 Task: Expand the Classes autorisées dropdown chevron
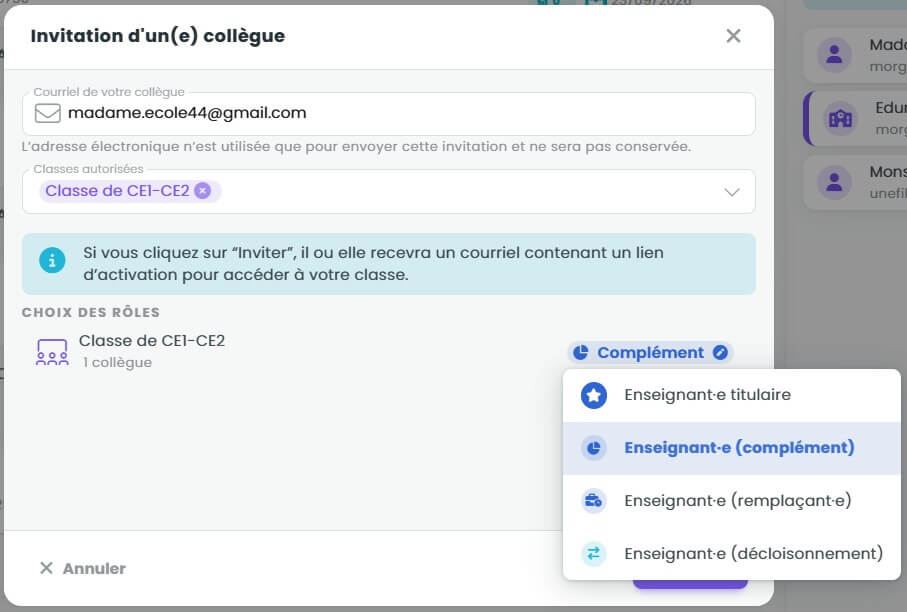click(732, 191)
